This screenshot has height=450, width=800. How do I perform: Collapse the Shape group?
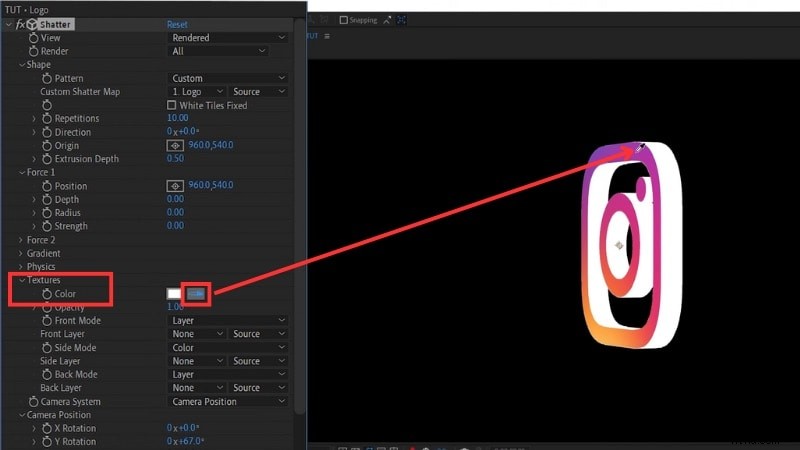tap(22, 65)
